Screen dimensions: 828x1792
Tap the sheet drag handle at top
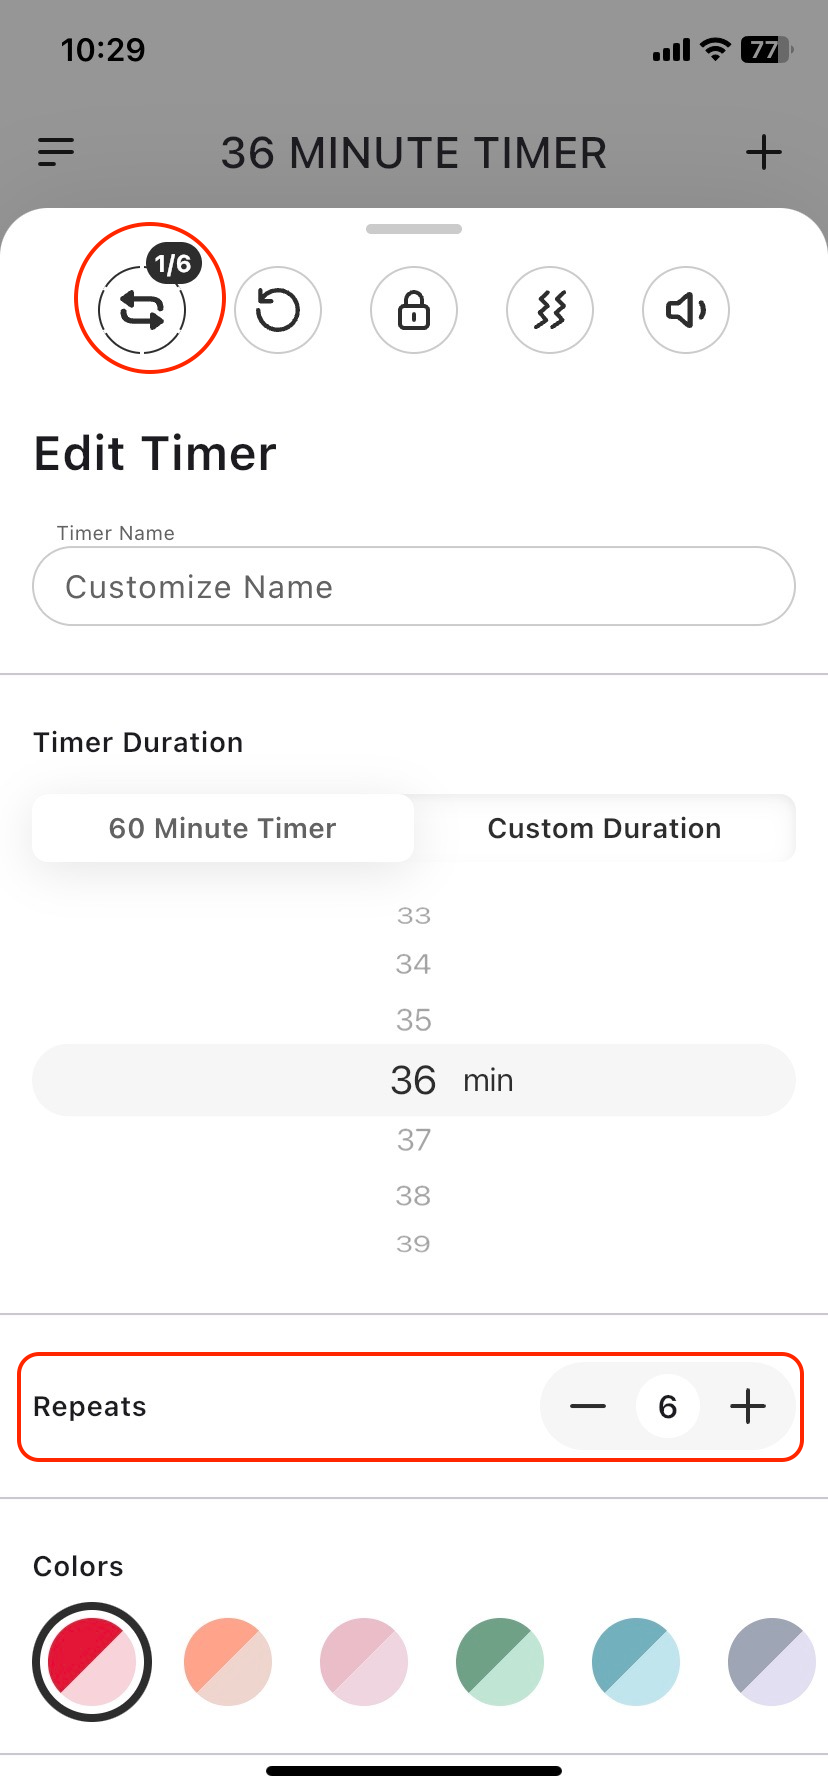click(x=414, y=229)
